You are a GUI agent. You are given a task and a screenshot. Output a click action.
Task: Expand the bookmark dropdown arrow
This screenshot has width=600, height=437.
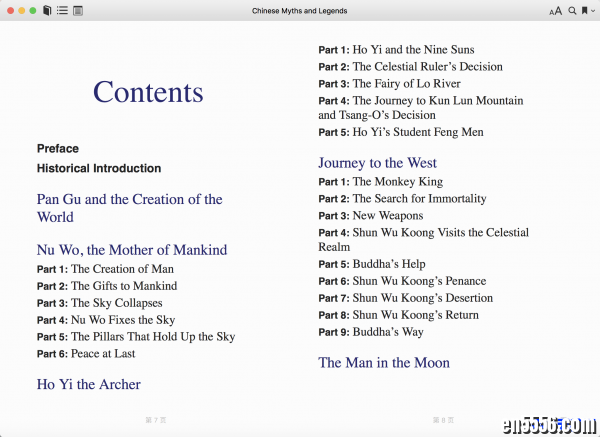pyautogui.click(x=592, y=11)
